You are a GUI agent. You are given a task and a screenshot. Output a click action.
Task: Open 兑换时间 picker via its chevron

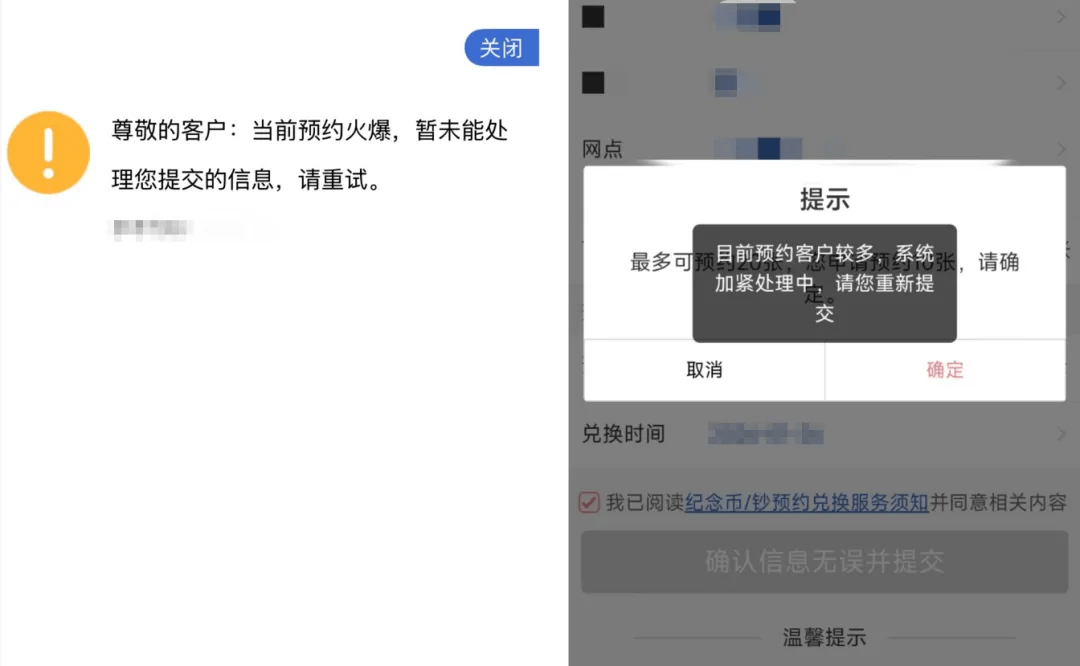click(1061, 434)
